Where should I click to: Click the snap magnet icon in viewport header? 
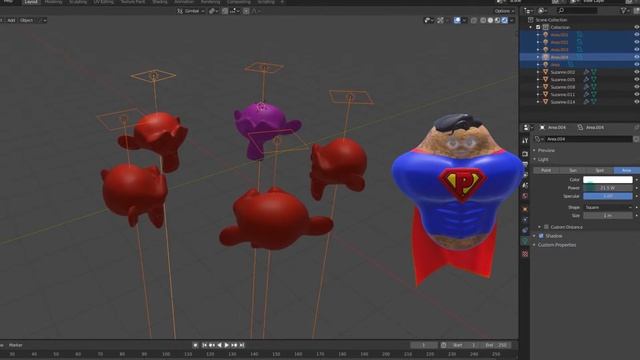(225, 11)
